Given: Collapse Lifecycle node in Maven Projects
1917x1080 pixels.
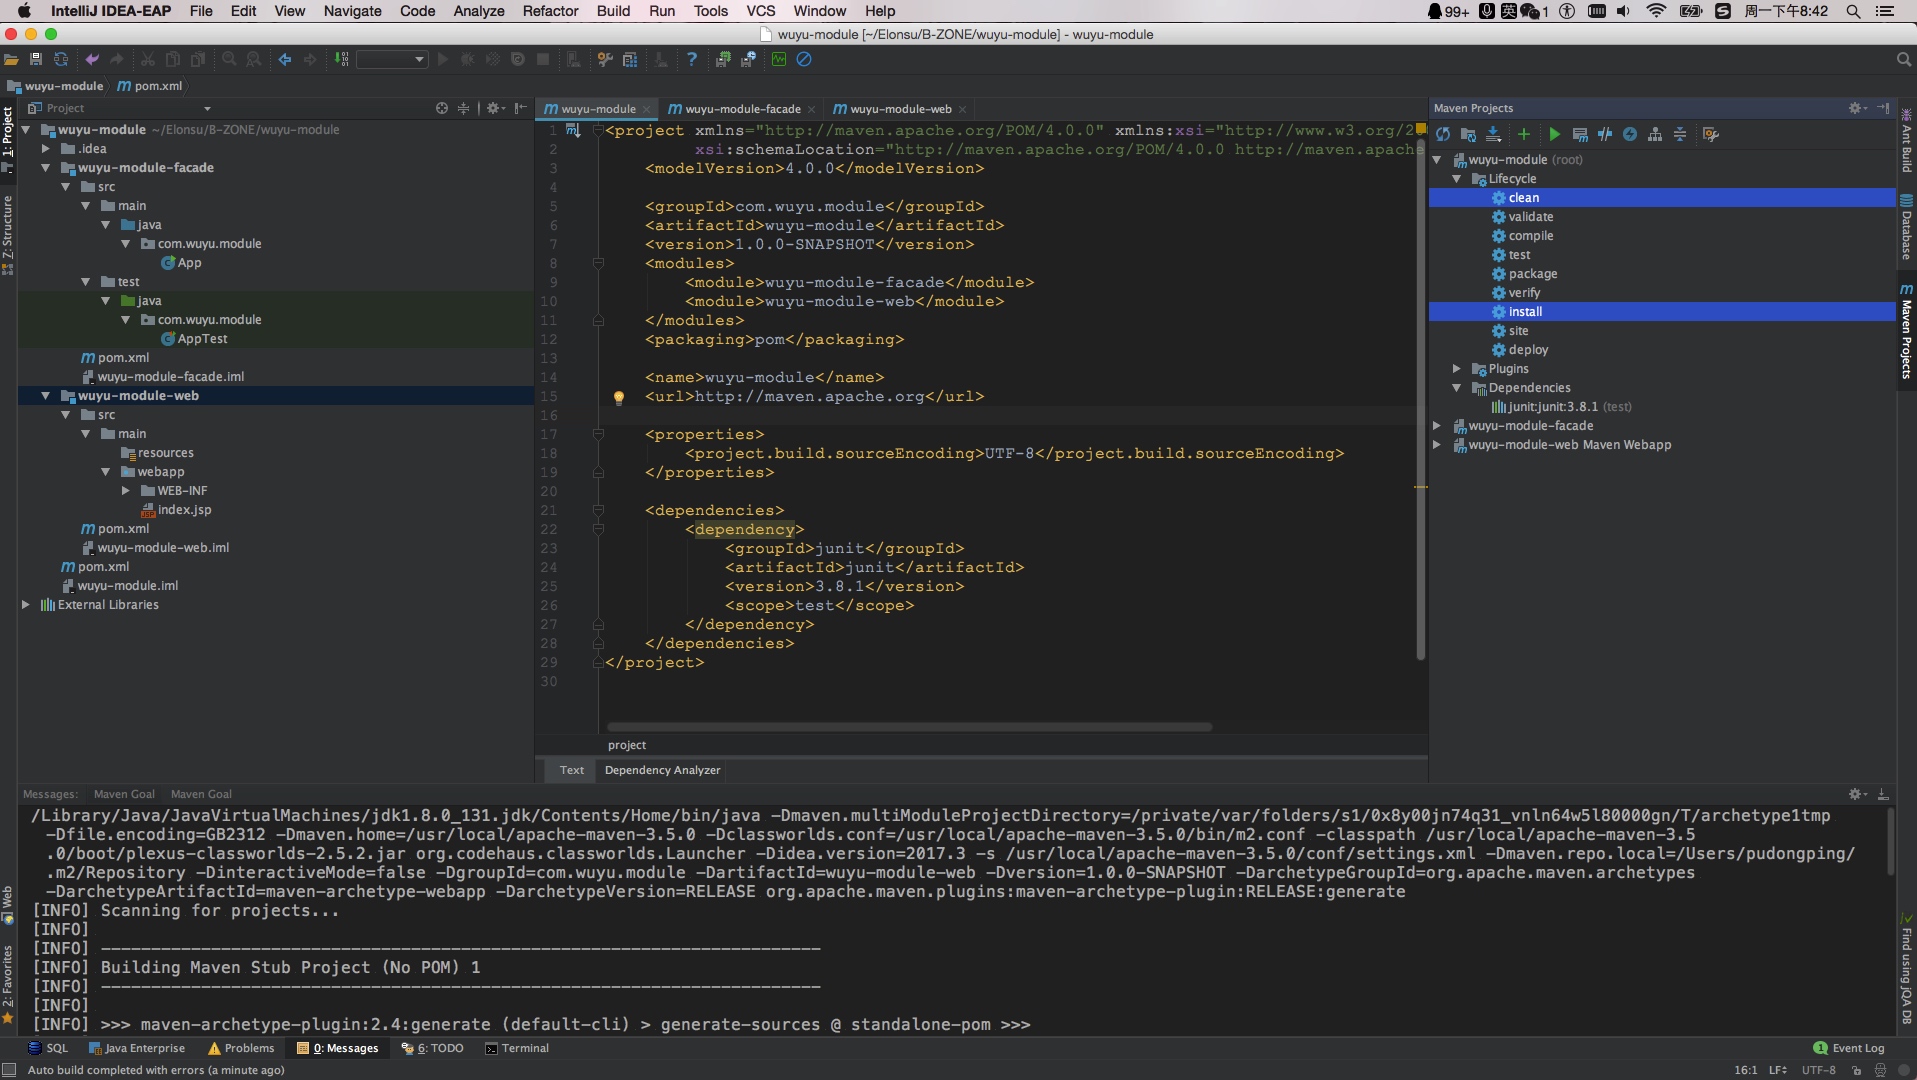Looking at the screenshot, I should pyautogui.click(x=1457, y=179).
